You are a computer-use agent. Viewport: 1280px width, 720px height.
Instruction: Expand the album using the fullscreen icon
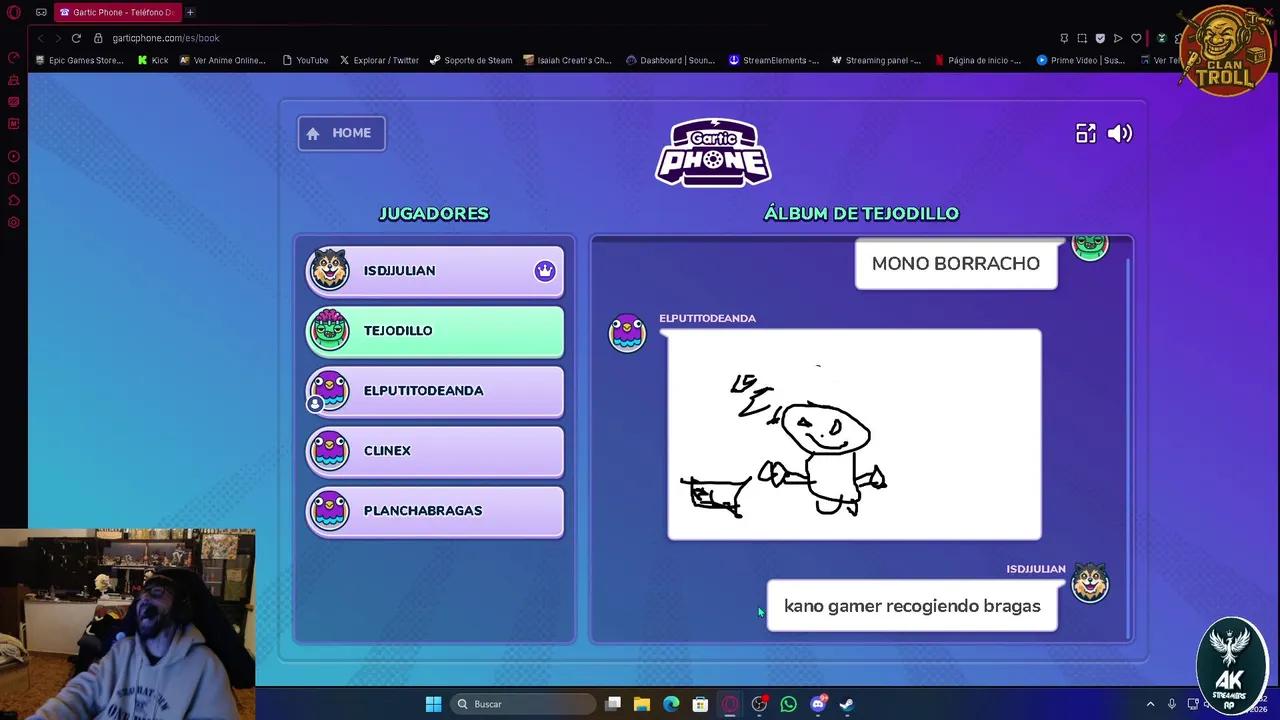tap(1086, 133)
